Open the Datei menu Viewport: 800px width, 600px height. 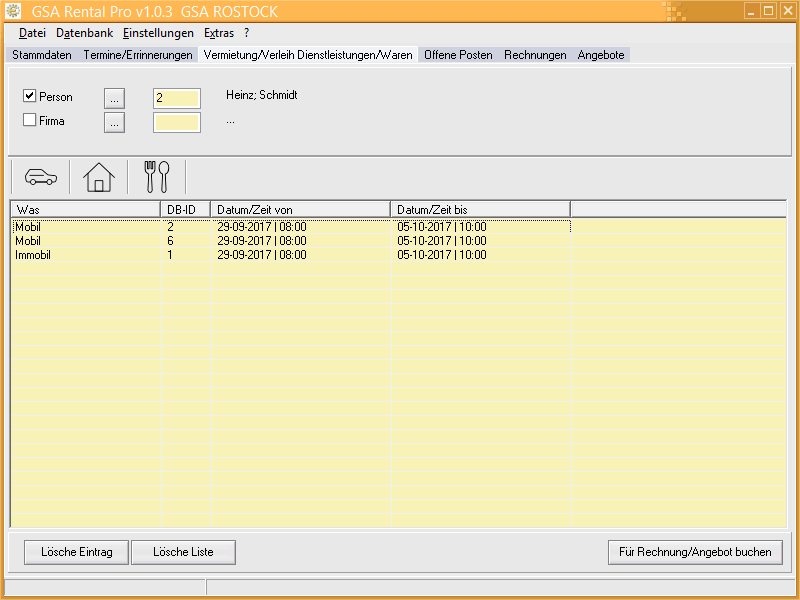tap(32, 33)
